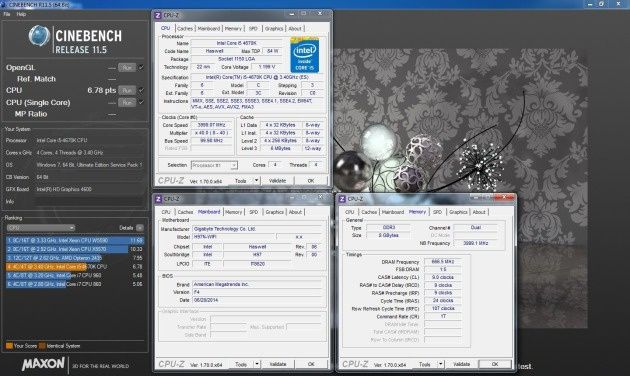
Task: Toggle the OpenGL test checkbox
Action: (141, 67)
